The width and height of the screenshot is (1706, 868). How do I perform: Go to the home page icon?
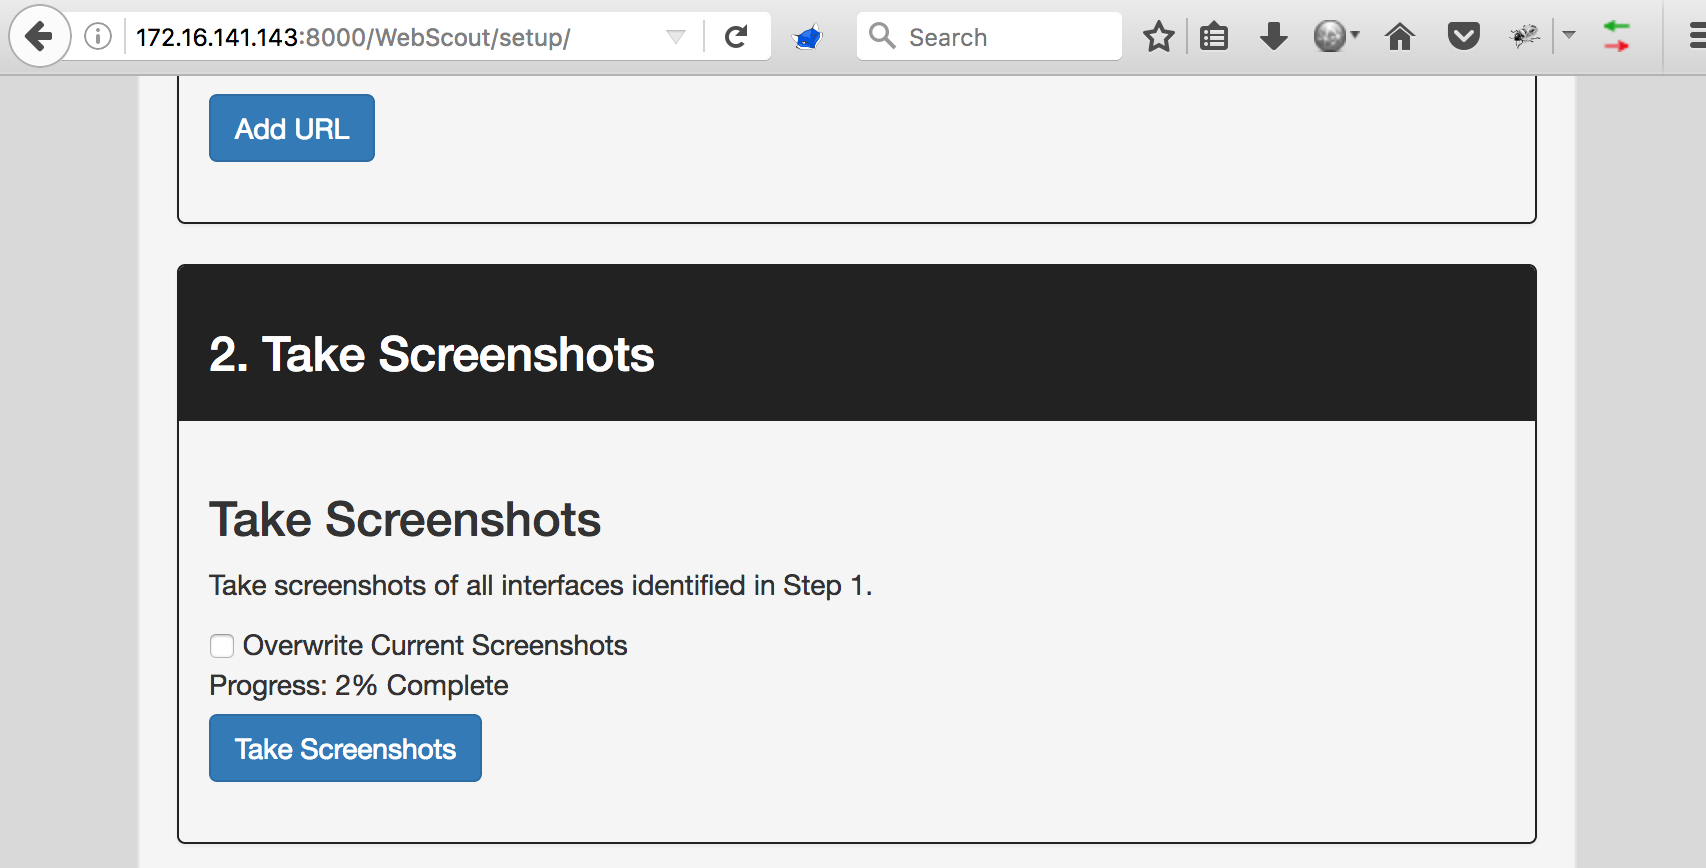(x=1400, y=37)
